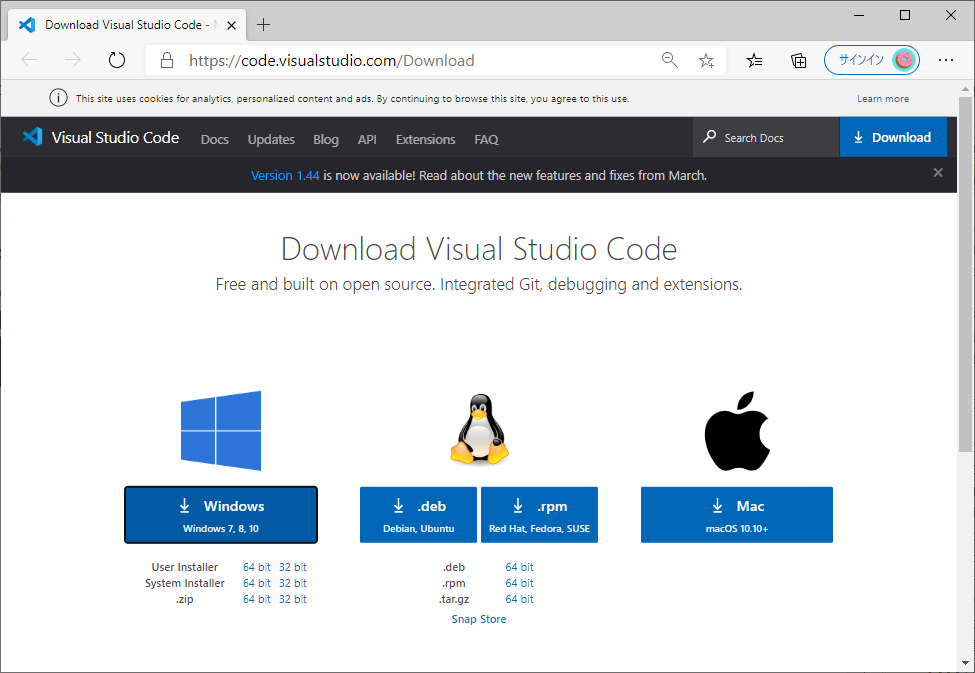Click the address bar URL
The image size is (975, 673).
(332, 60)
